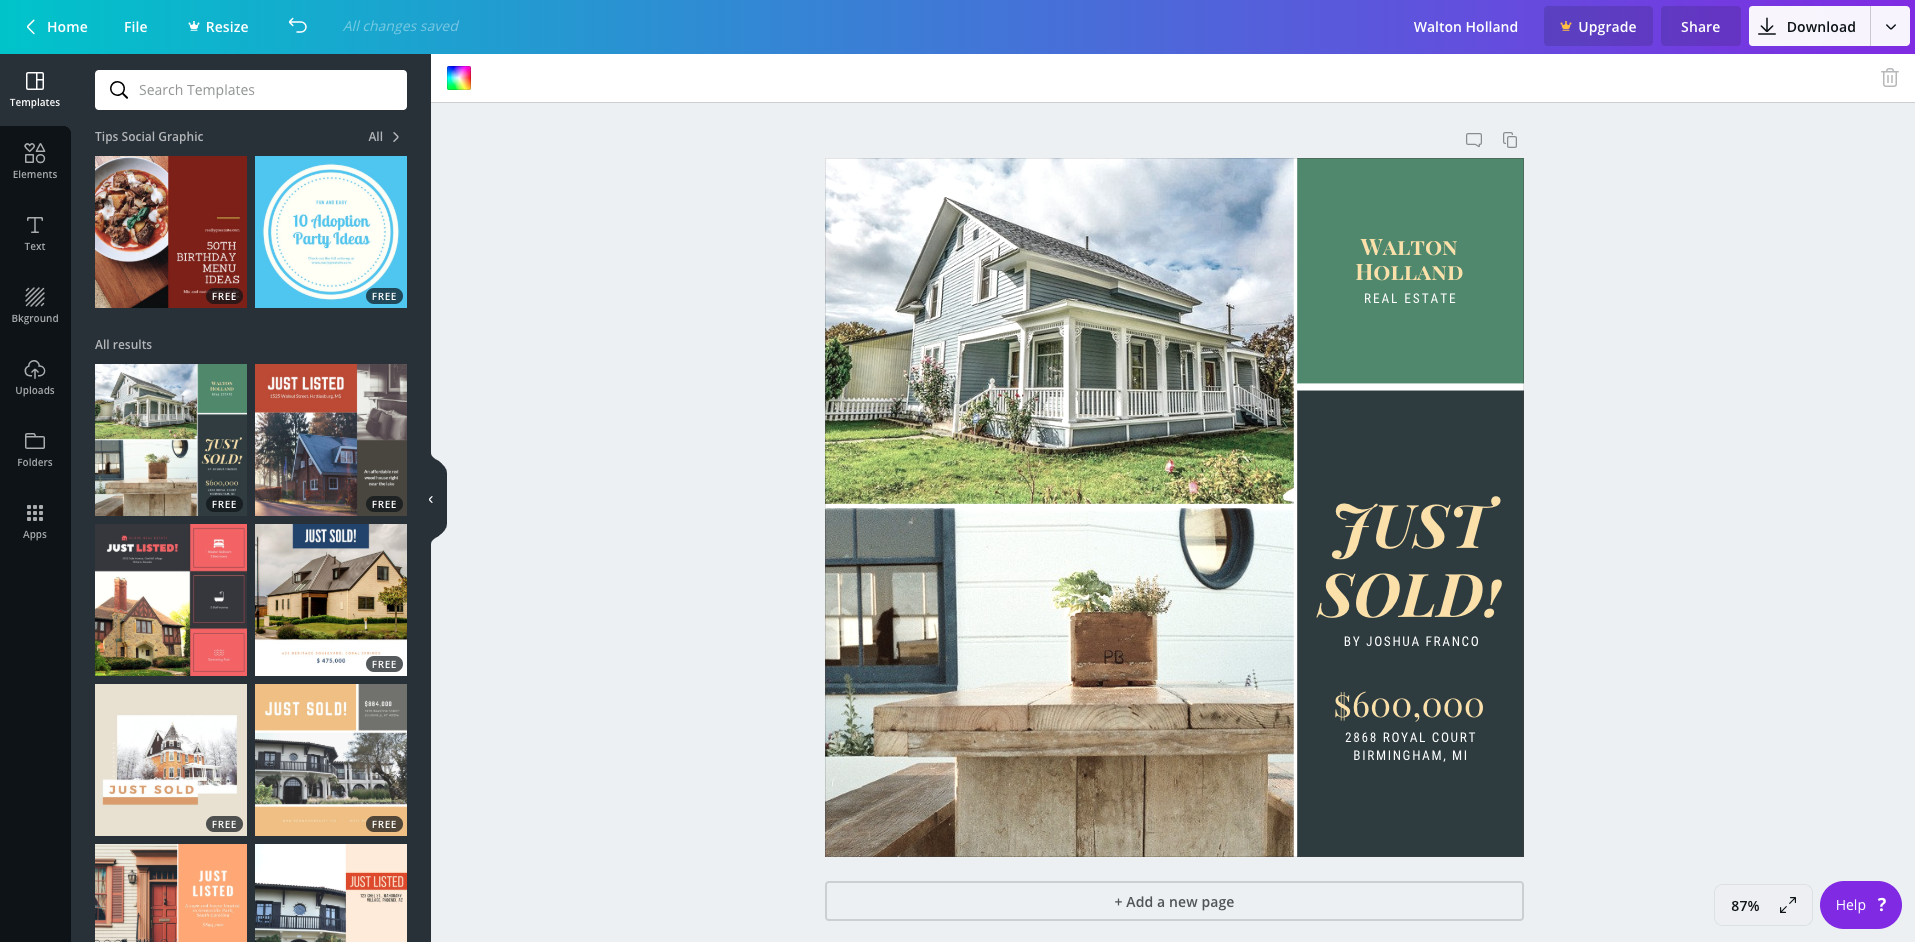Viewport: 1915px width, 942px height.
Task: Open the Resize menu
Action: (218, 27)
